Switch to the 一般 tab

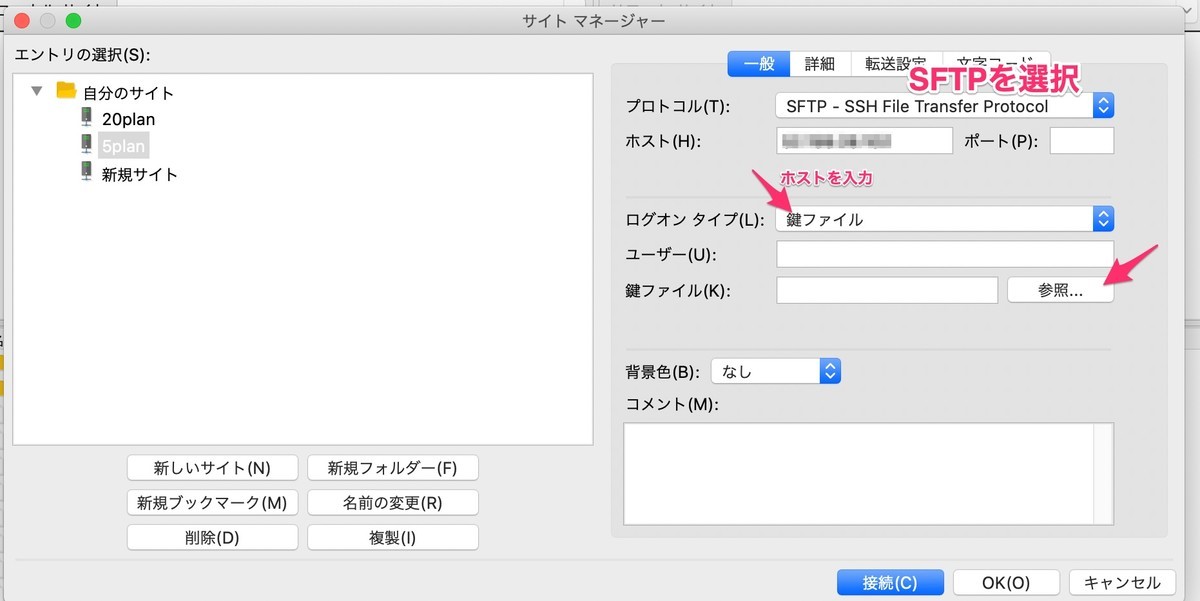coord(759,63)
